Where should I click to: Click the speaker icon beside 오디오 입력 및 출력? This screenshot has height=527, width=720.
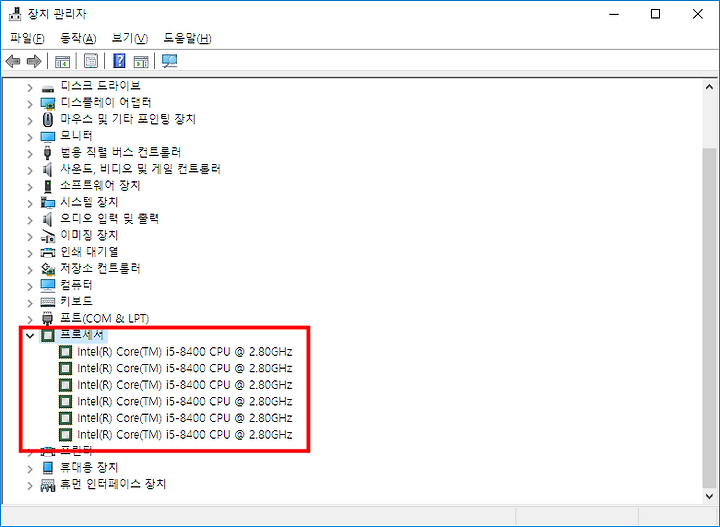[47, 219]
